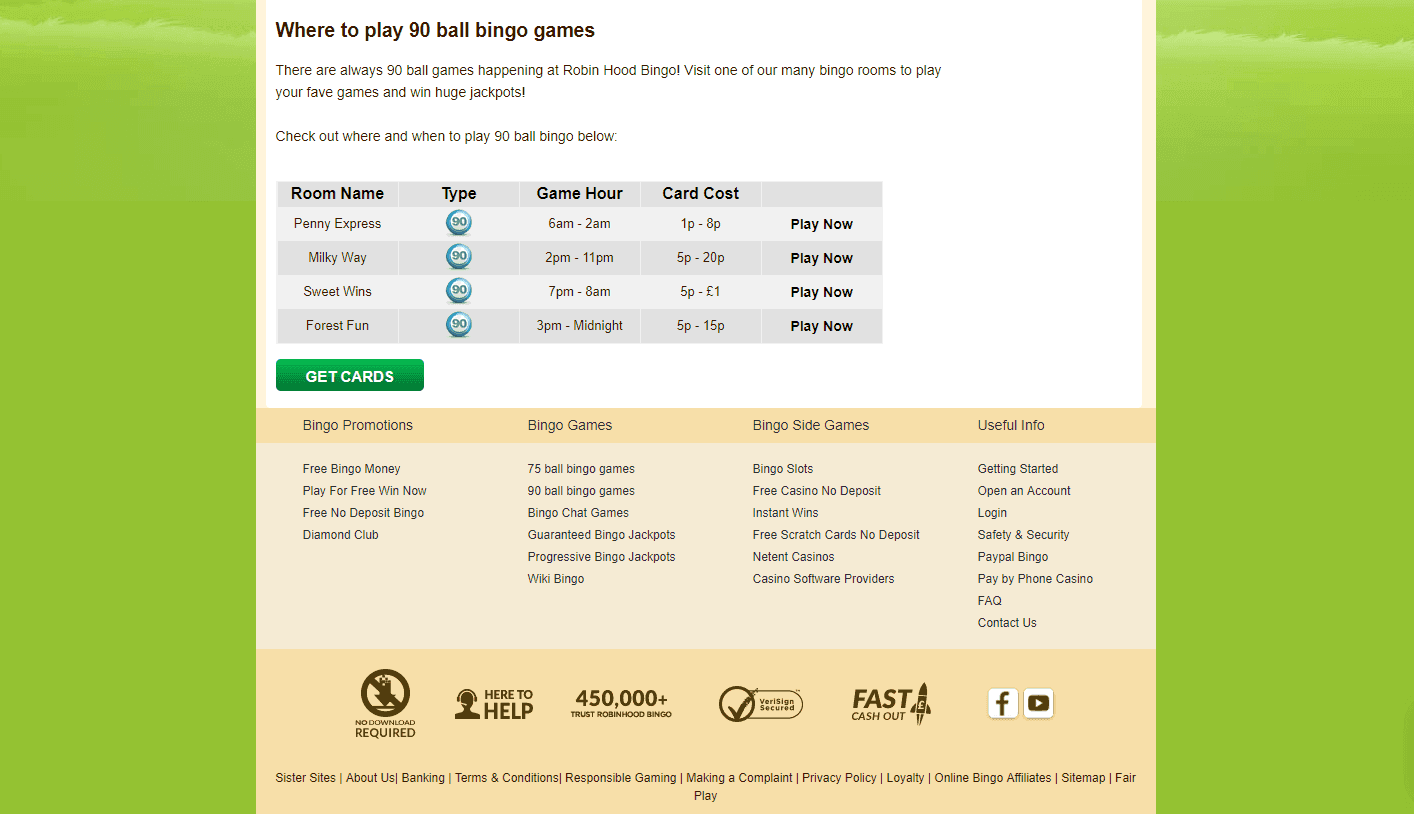The height and width of the screenshot is (814, 1414).
Task: Visit the Bingo Chat Games page
Action: (x=578, y=513)
